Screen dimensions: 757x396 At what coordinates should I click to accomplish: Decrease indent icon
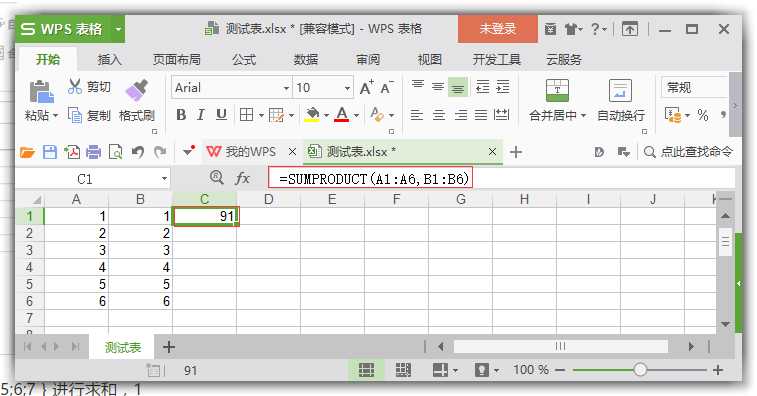tap(482, 87)
